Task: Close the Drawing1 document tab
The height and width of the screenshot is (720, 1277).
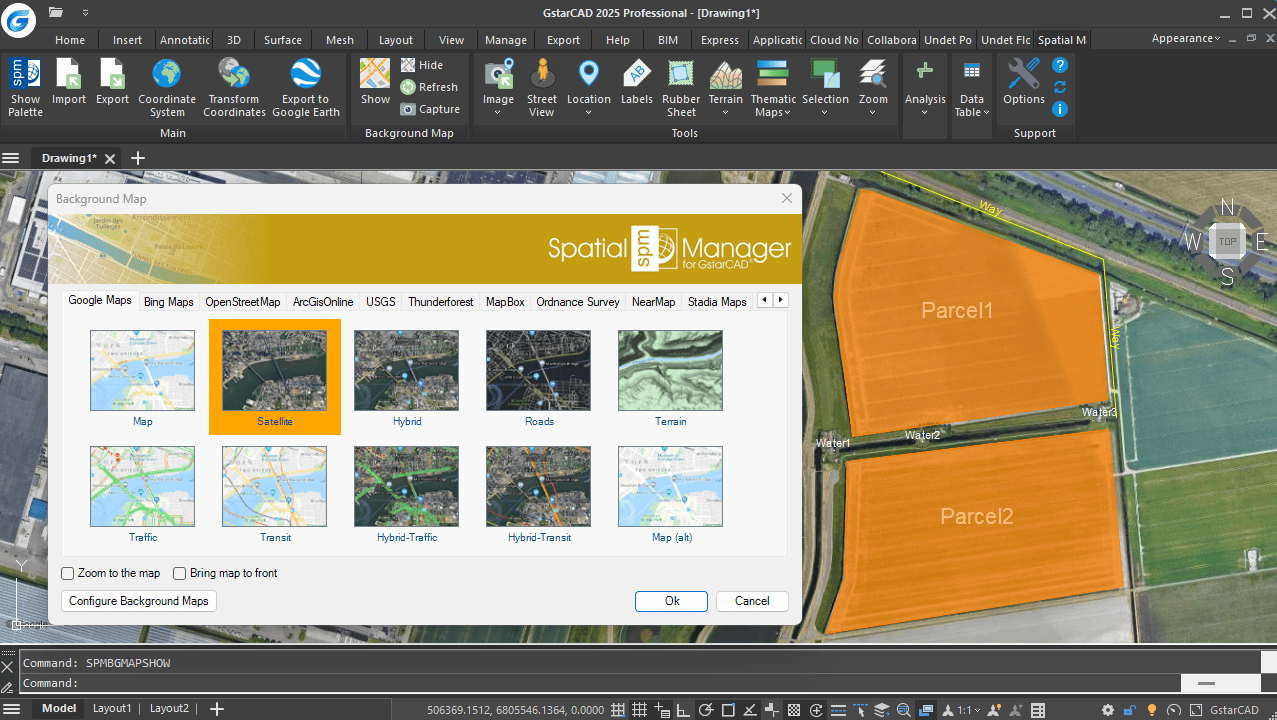Action: (x=110, y=159)
